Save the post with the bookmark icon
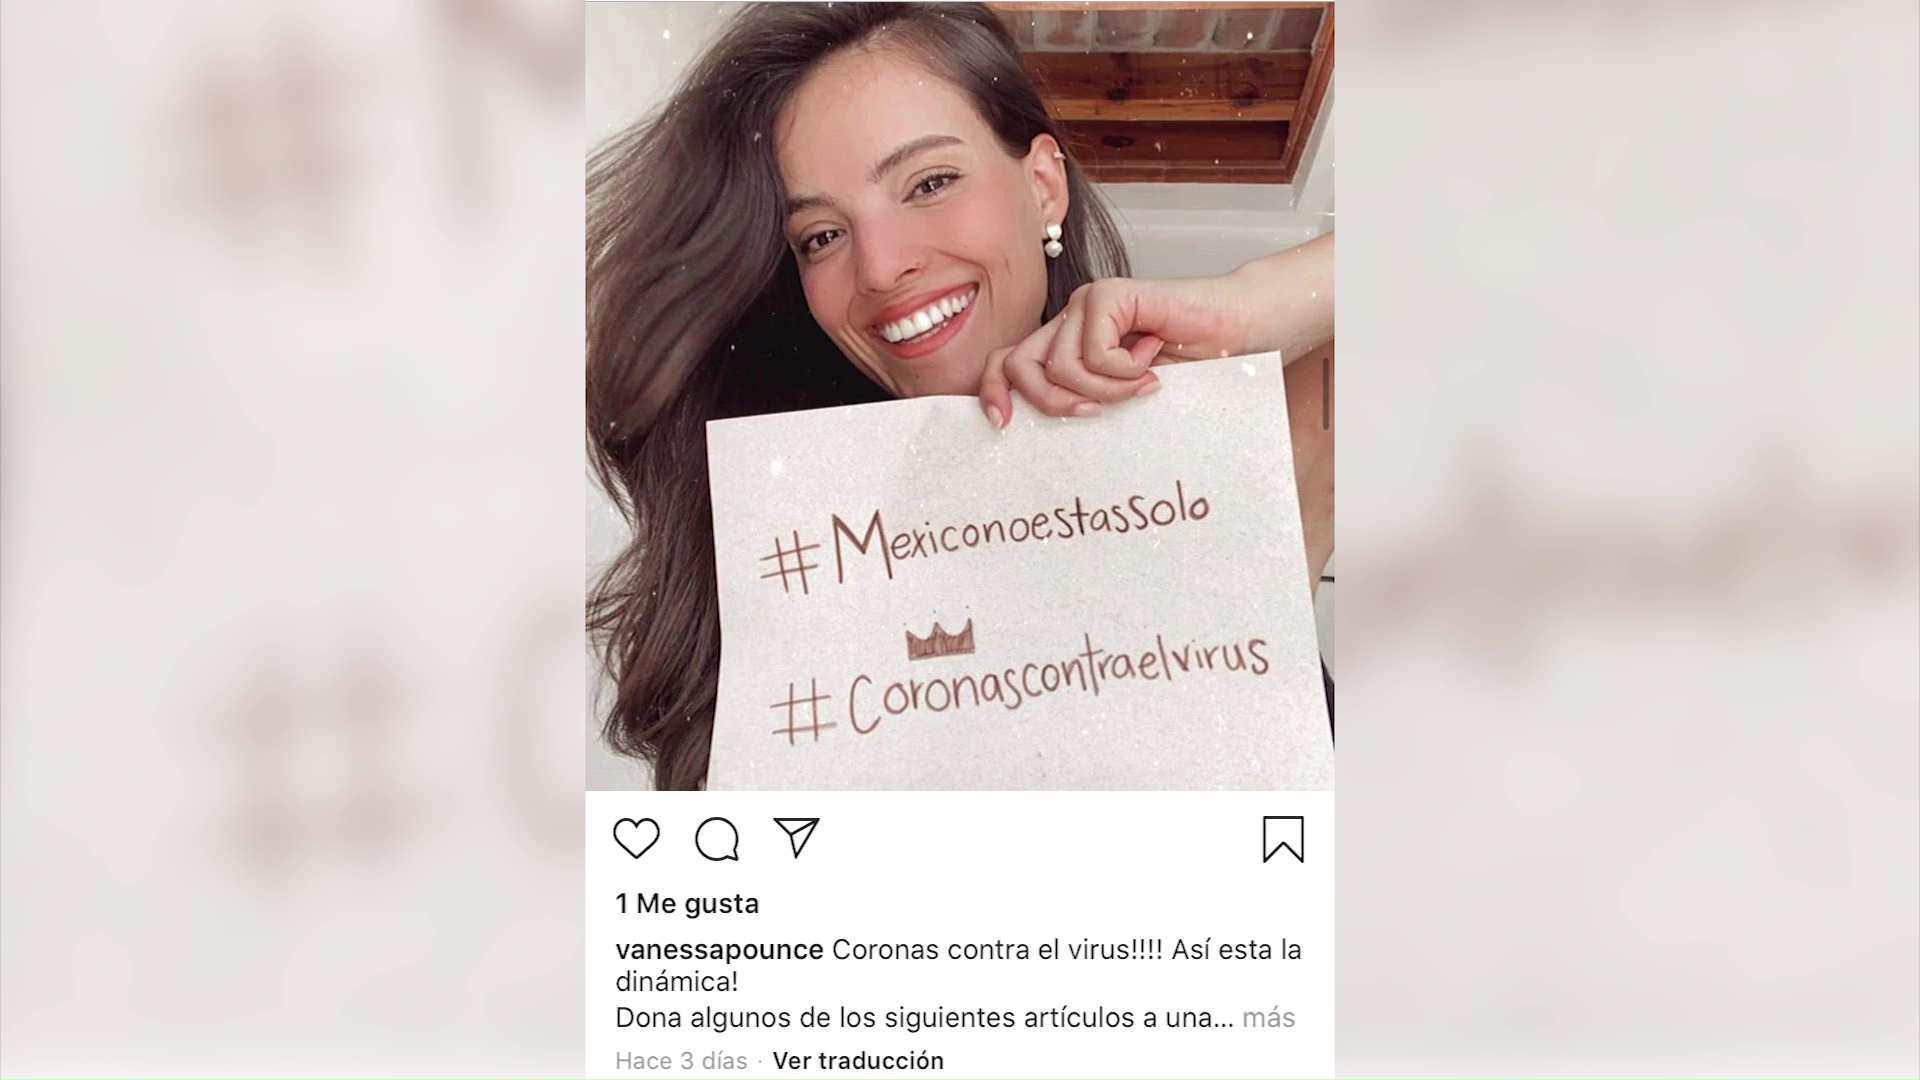Screen dimensions: 1920x1080 click(1283, 839)
